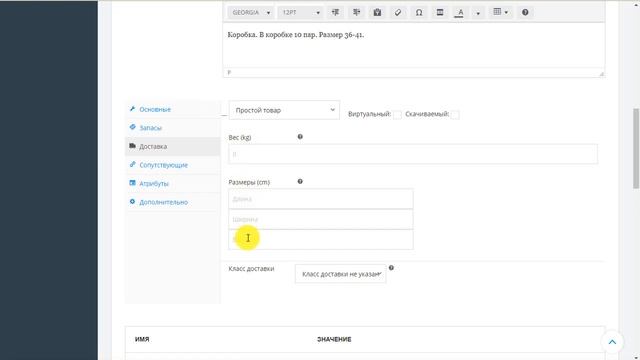Viewport: 640px width, 360px height.
Task: Click the help icon next to Вес (kg)
Action: coord(300,137)
